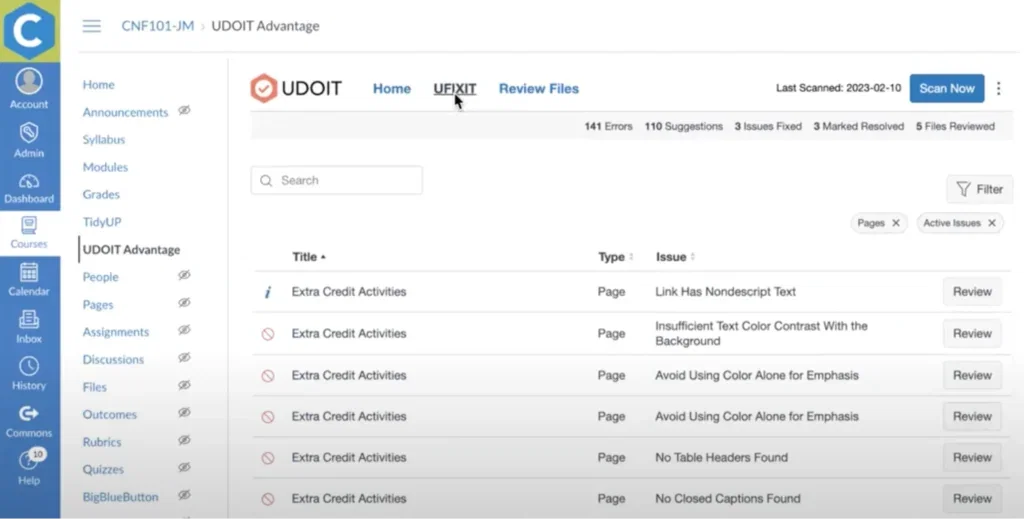Open the three-dot menu beside Scan Now
Image resolution: width=1024 pixels, height=519 pixels.
[x=998, y=88]
